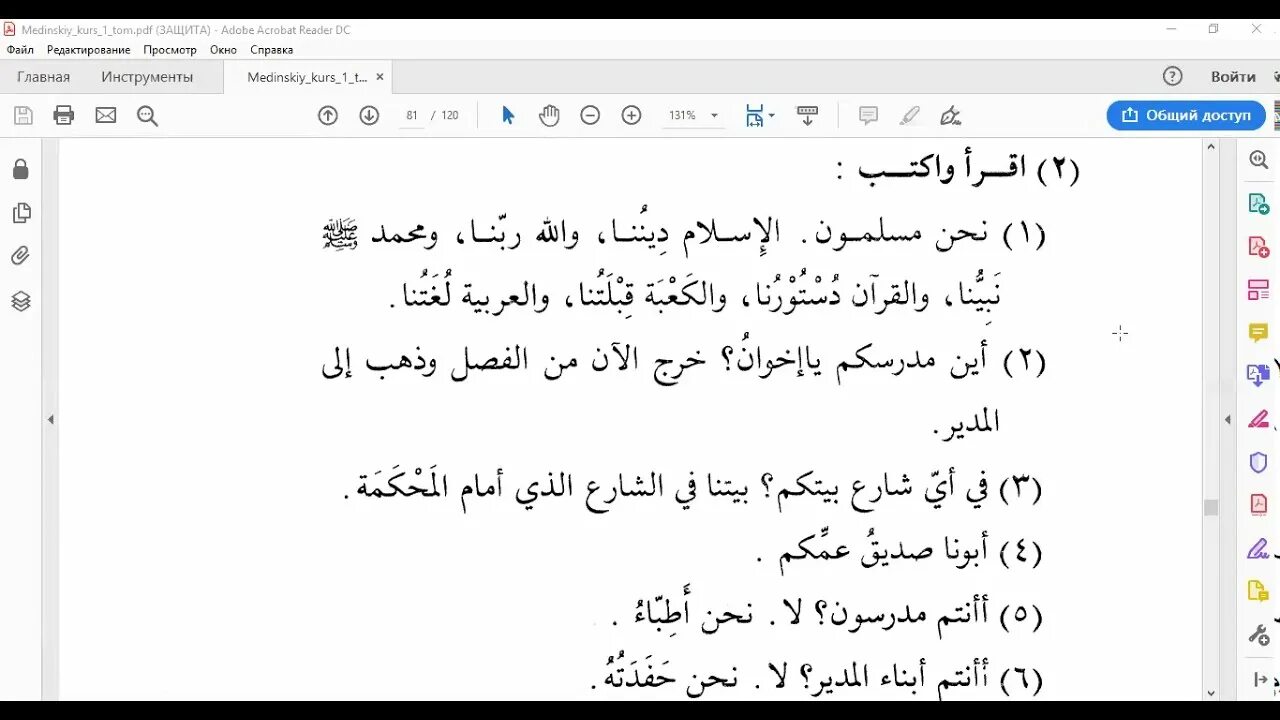Open the red PDF compress tool
The height and width of the screenshot is (720, 1280).
click(x=1259, y=505)
